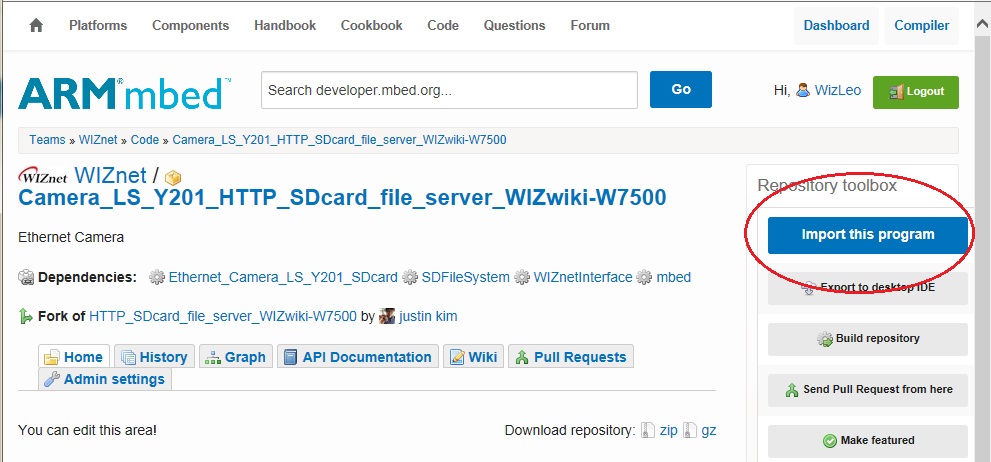Click the Camera_LS_Y201 breadcrumb link
Screen dimensions: 991x462
tap(339, 140)
